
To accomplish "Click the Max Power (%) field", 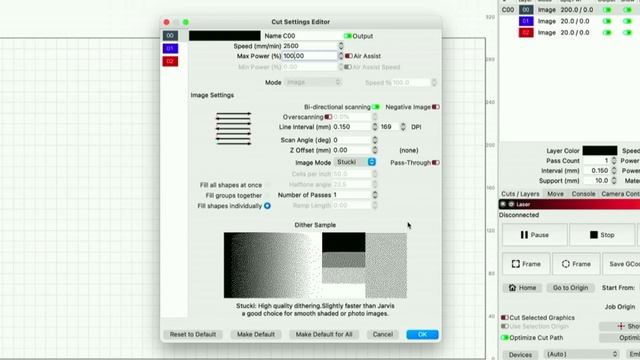I will [310, 56].
